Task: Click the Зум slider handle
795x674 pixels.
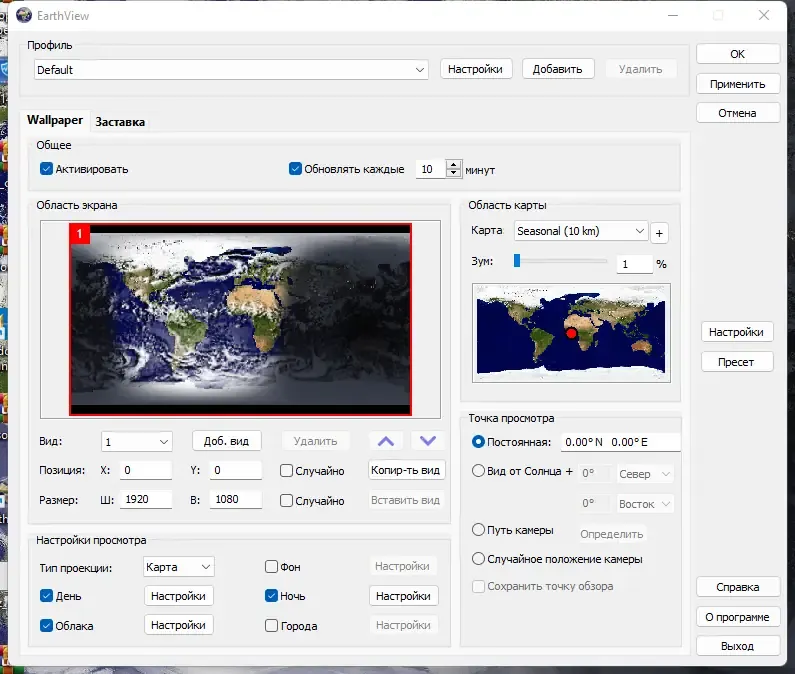Action: click(517, 261)
